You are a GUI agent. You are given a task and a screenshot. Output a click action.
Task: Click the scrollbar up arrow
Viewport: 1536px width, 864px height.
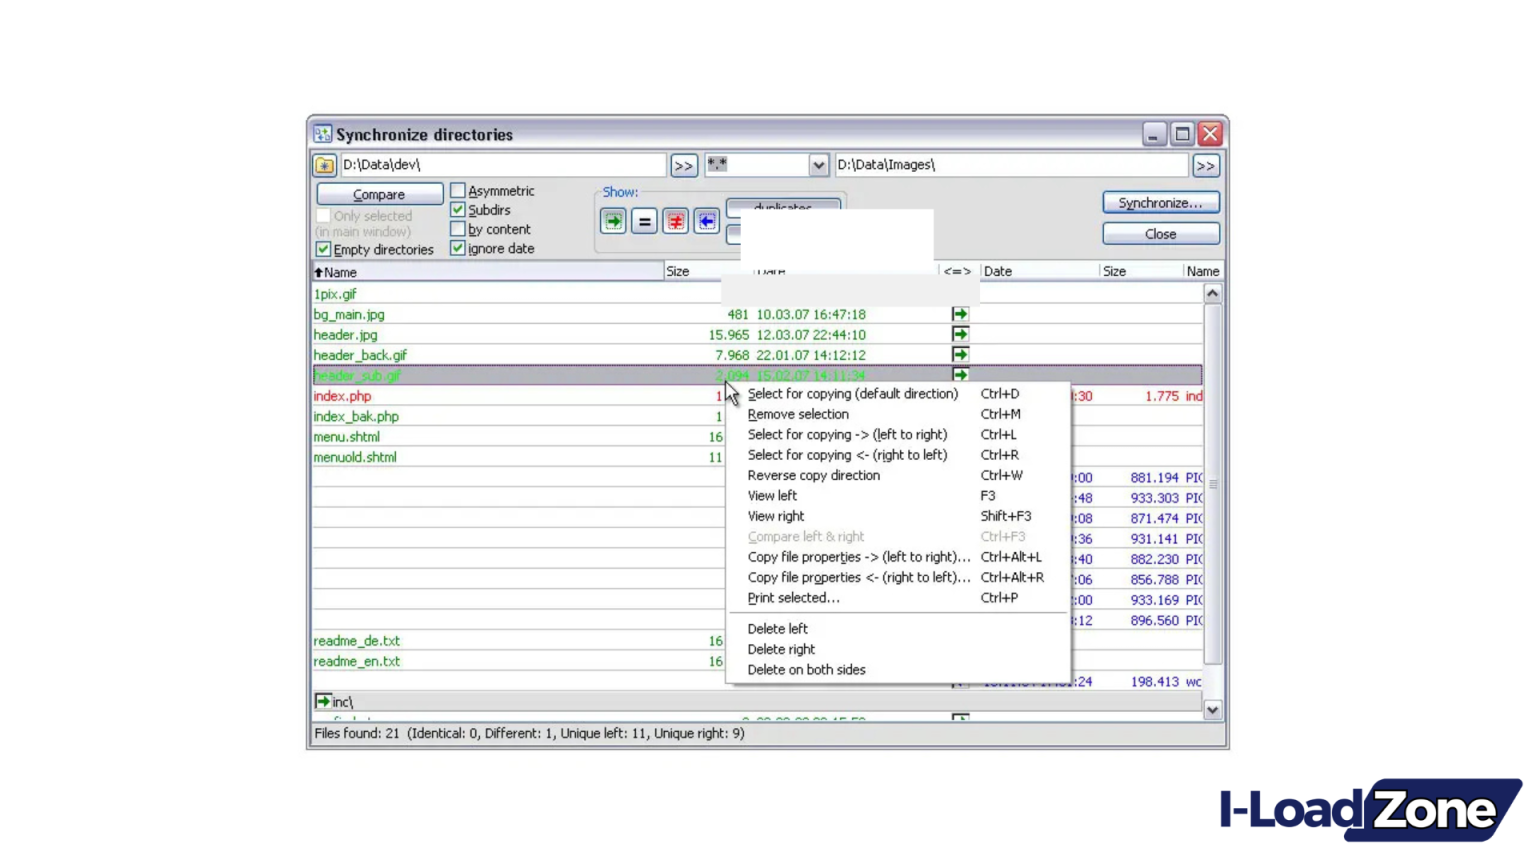[1212, 293]
